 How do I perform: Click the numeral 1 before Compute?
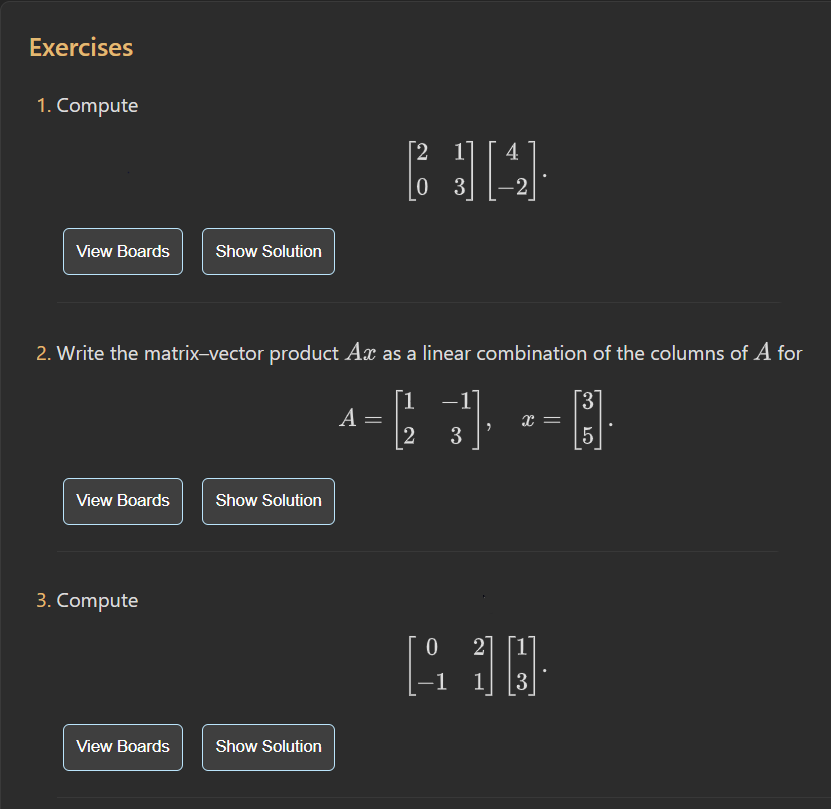[42, 105]
